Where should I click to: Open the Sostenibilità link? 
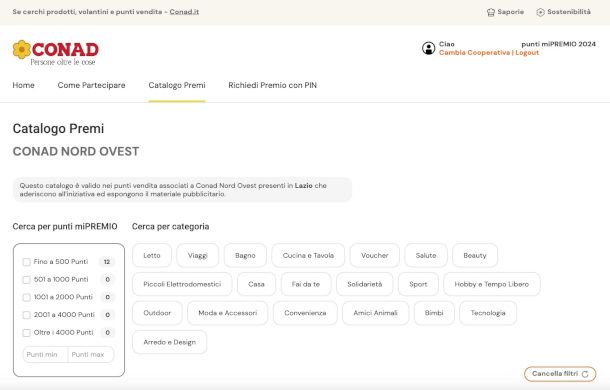(x=563, y=12)
